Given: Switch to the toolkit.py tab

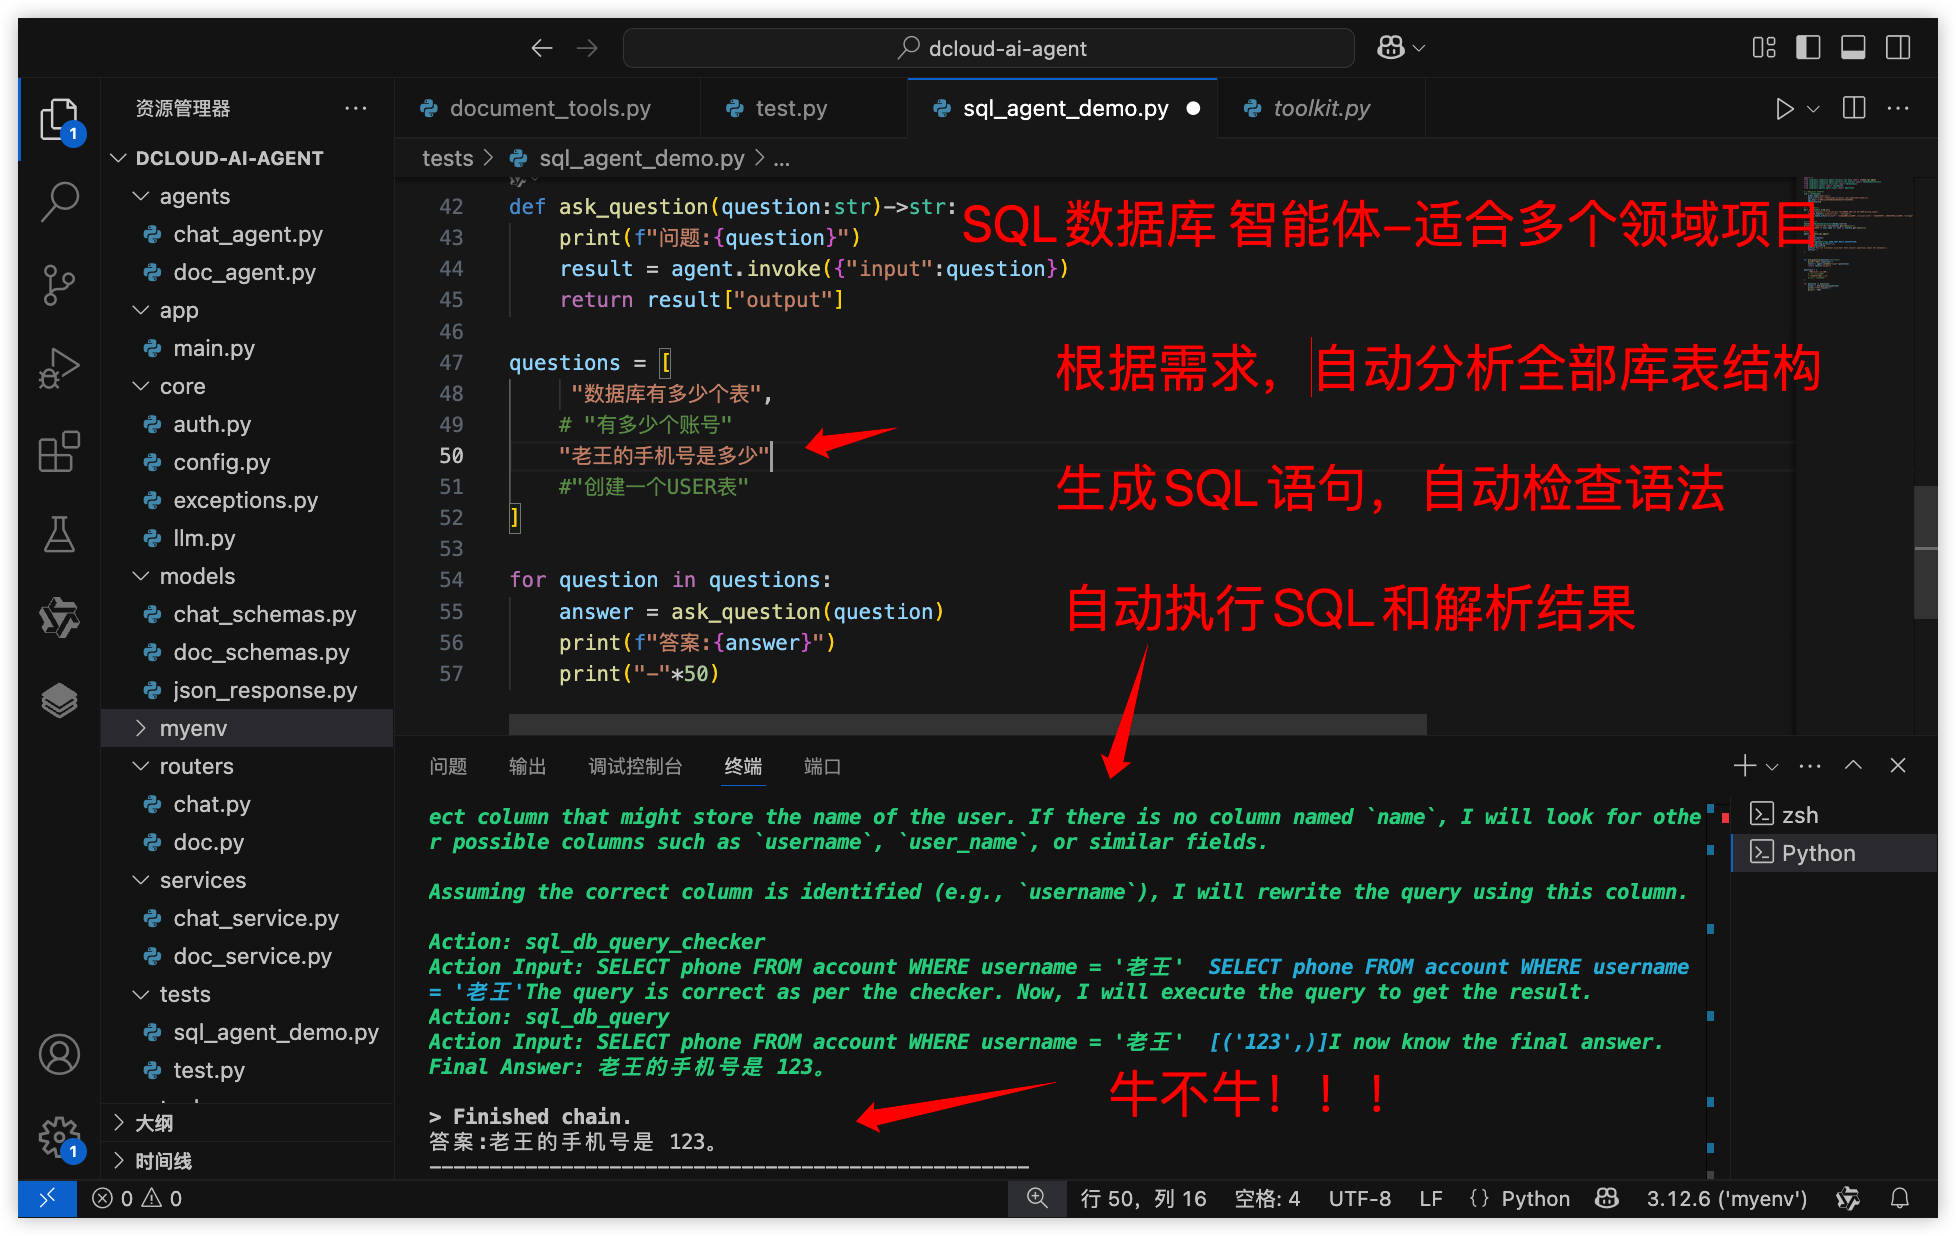Looking at the screenshot, I should pos(1321,108).
